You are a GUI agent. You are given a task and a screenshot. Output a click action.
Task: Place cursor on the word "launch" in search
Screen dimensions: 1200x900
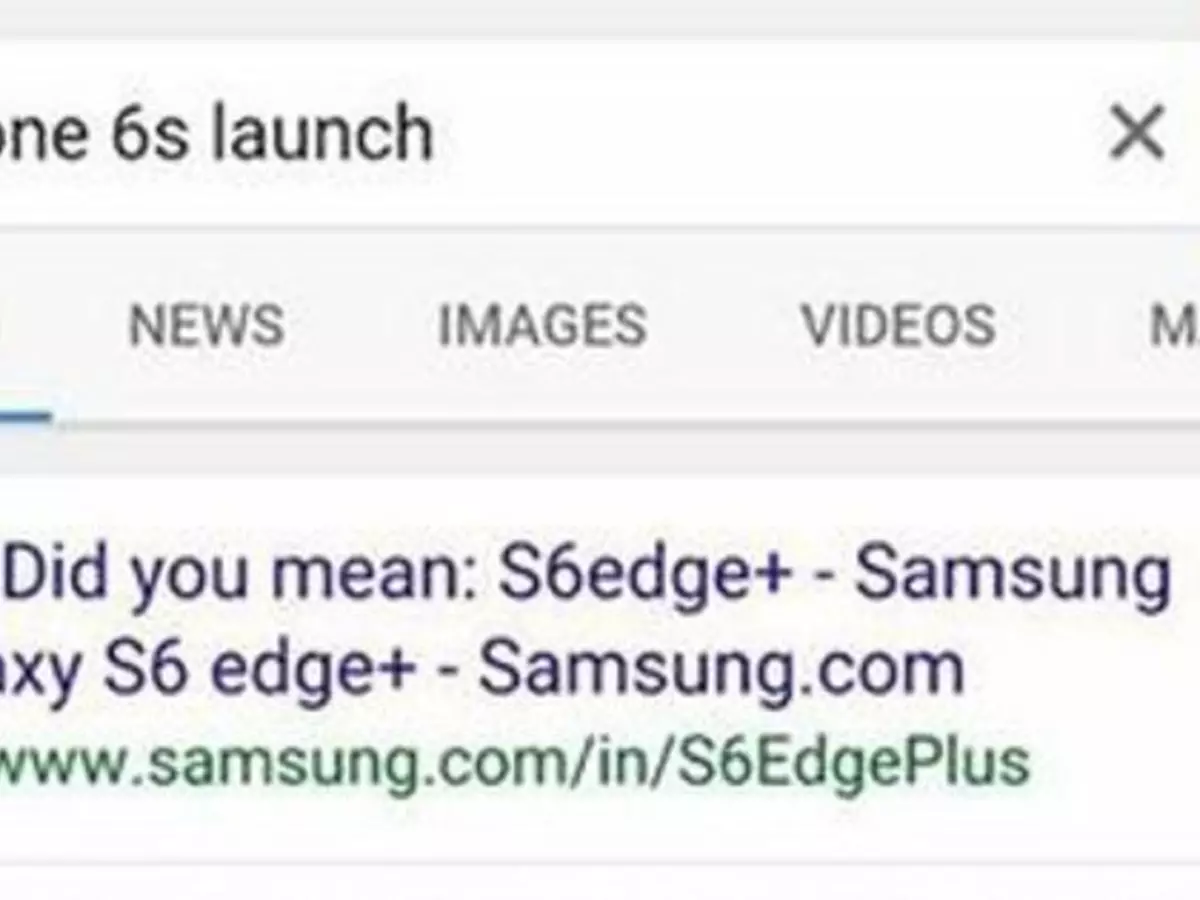pyautogui.click(x=322, y=134)
